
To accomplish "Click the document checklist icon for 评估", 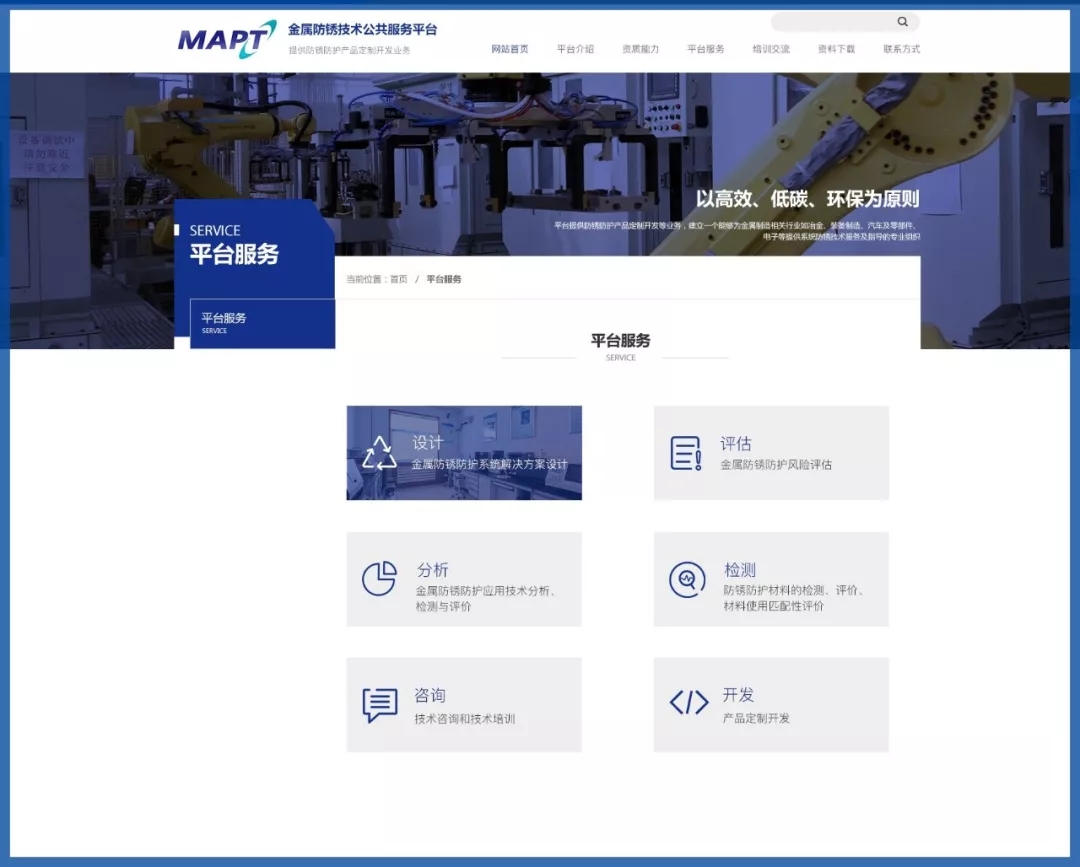I will point(686,453).
